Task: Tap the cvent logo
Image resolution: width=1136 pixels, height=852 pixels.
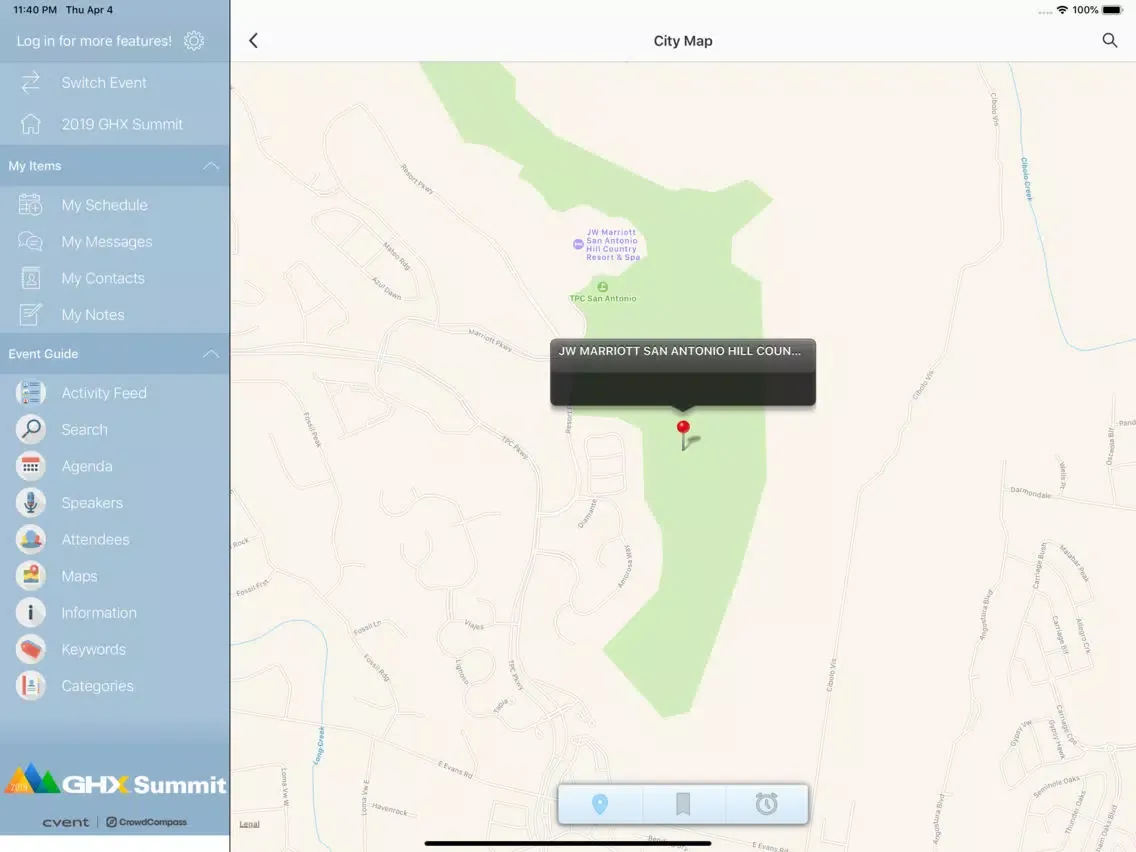Action: (x=65, y=822)
